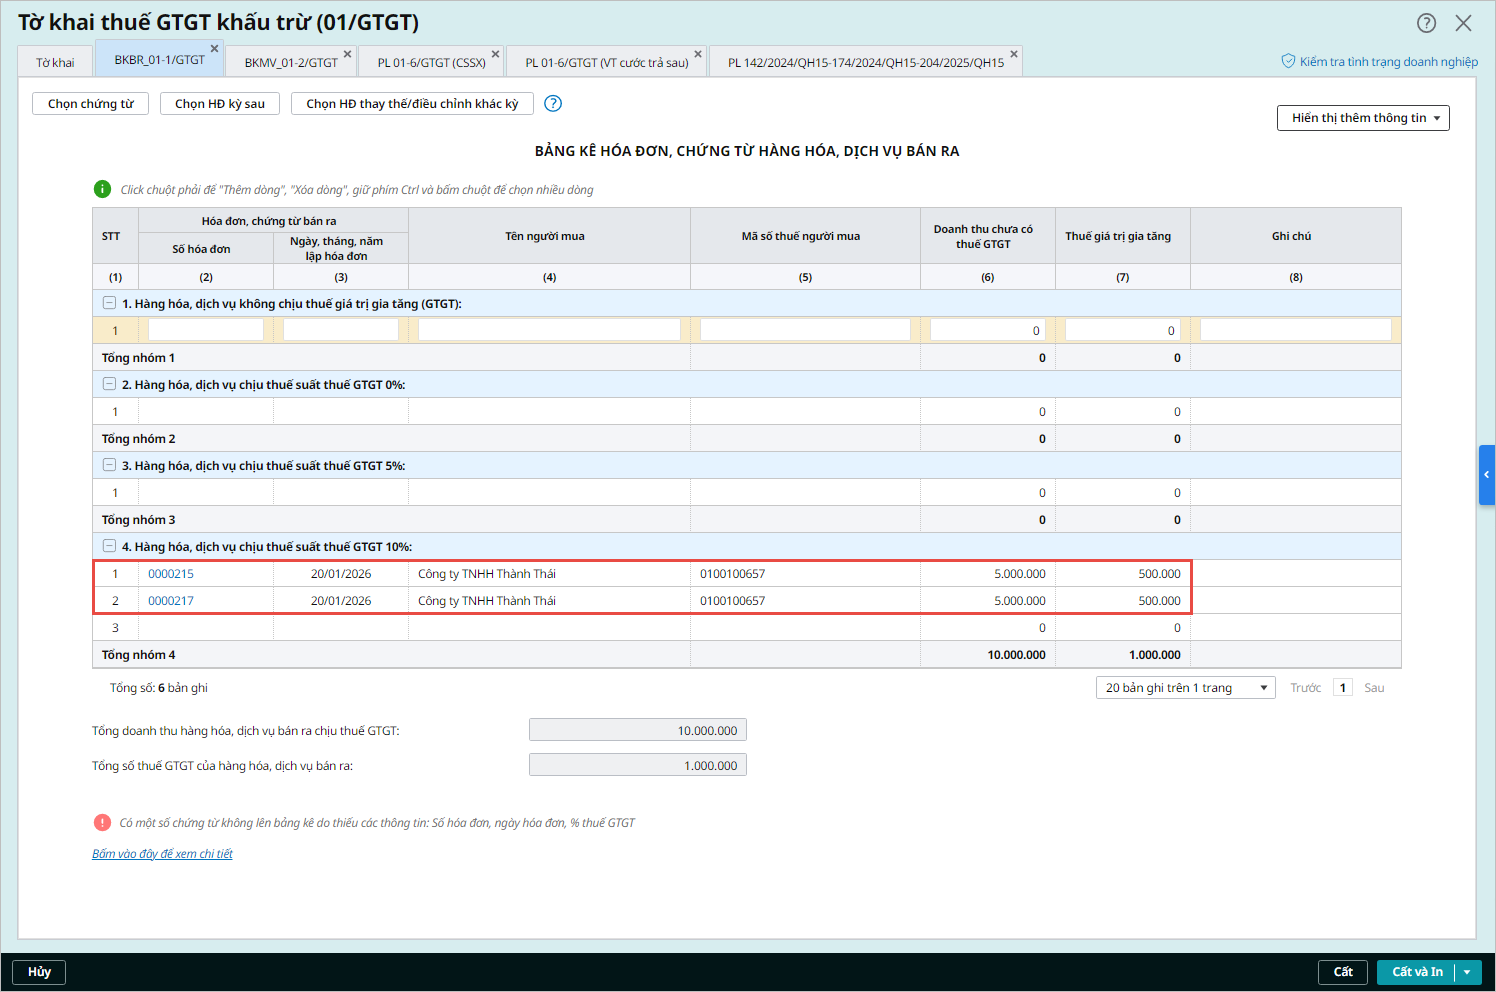
Task: Click the shield icon for Kiểm tra tình trạng doanh nghiệp
Action: pyautogui.click(x=1288, y=61)
